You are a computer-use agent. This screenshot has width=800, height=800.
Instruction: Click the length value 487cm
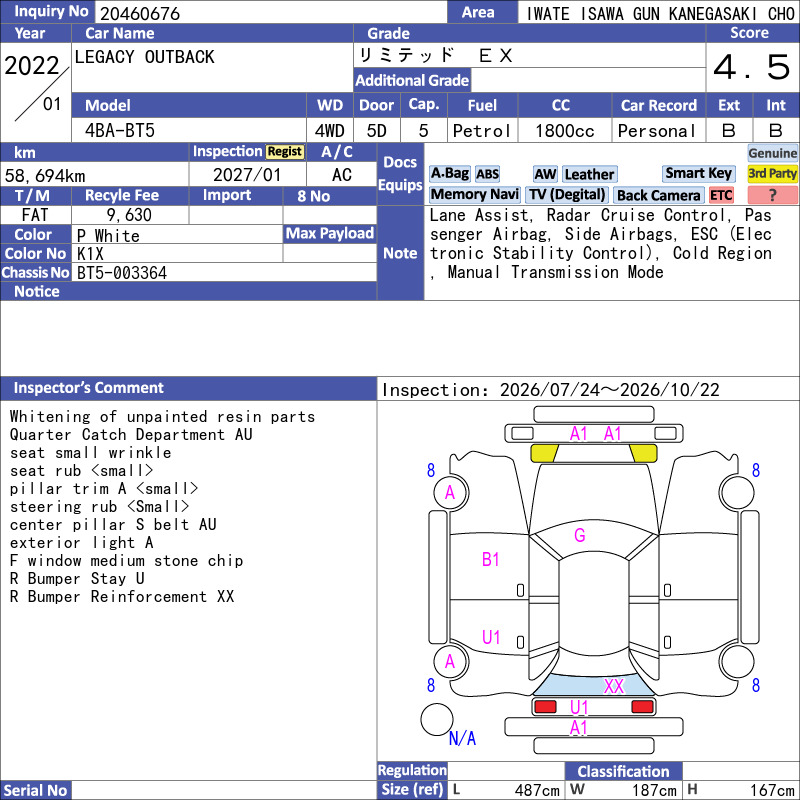537,791
